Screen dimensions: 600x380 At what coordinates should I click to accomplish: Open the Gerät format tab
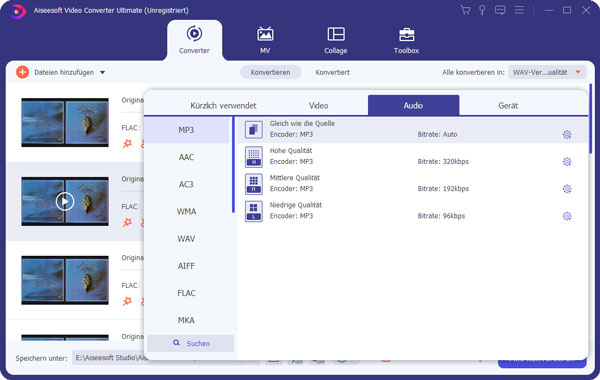point(508,106)
